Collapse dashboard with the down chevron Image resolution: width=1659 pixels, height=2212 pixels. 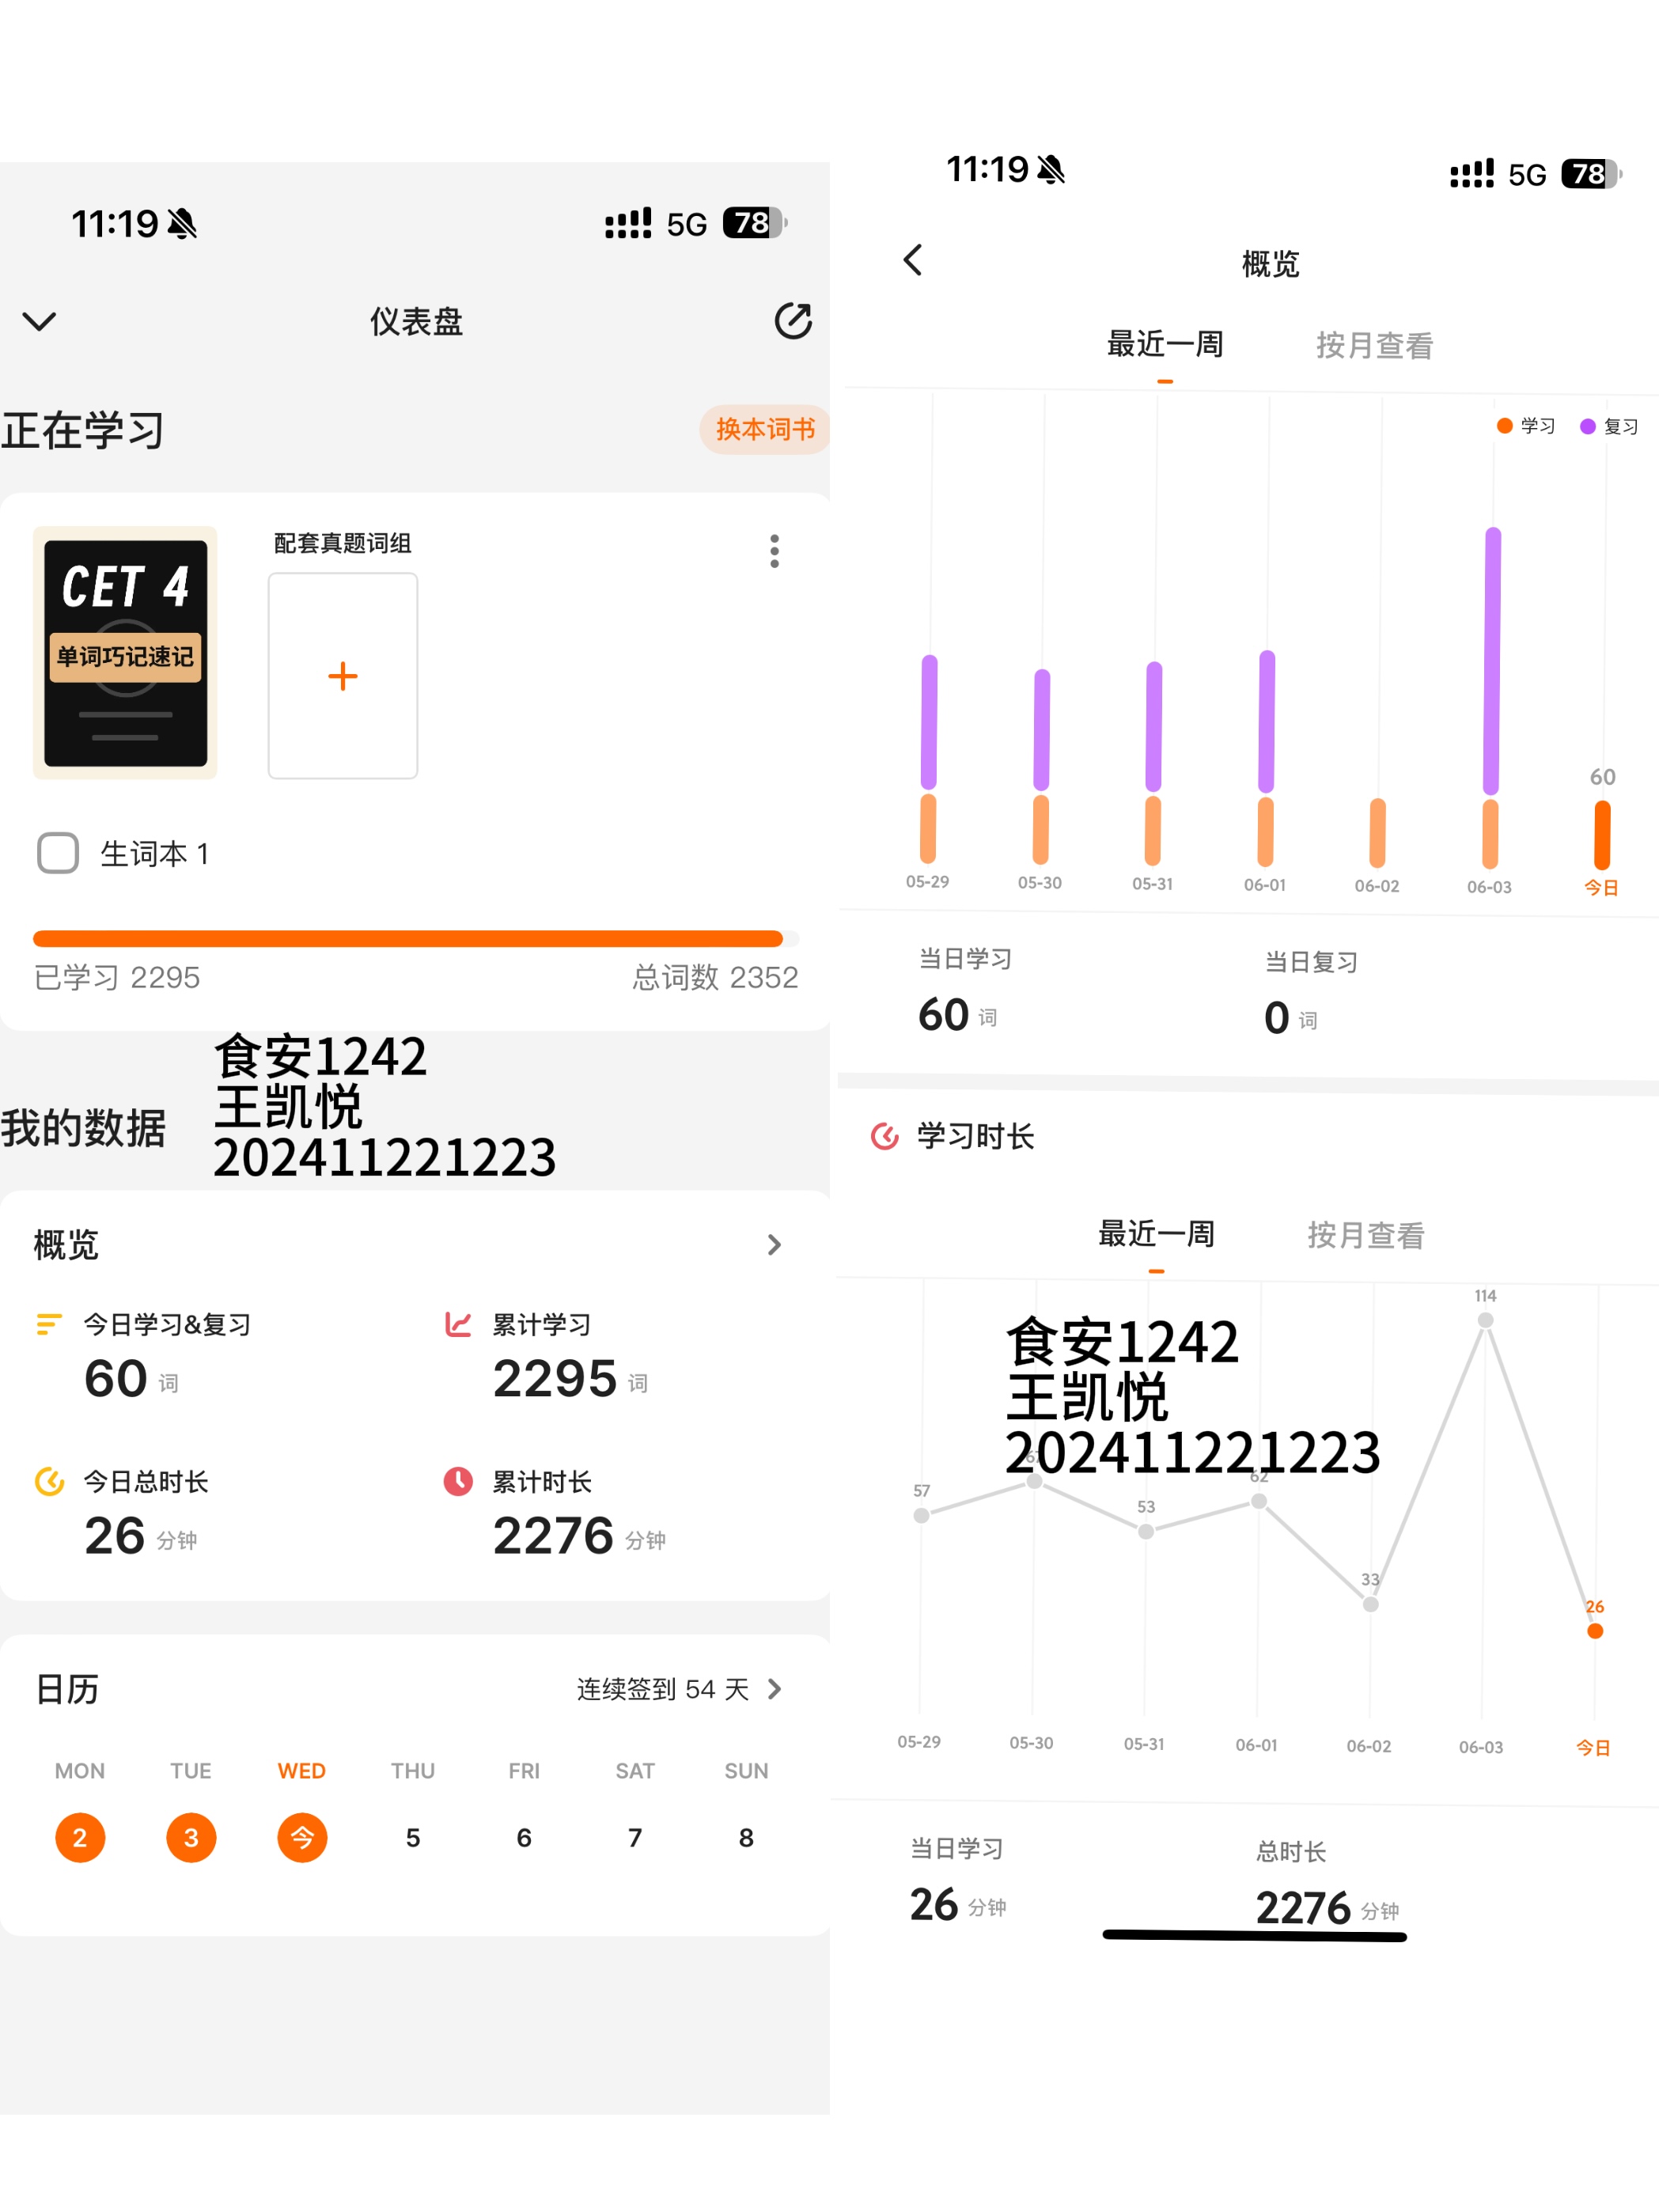[40, 322]
